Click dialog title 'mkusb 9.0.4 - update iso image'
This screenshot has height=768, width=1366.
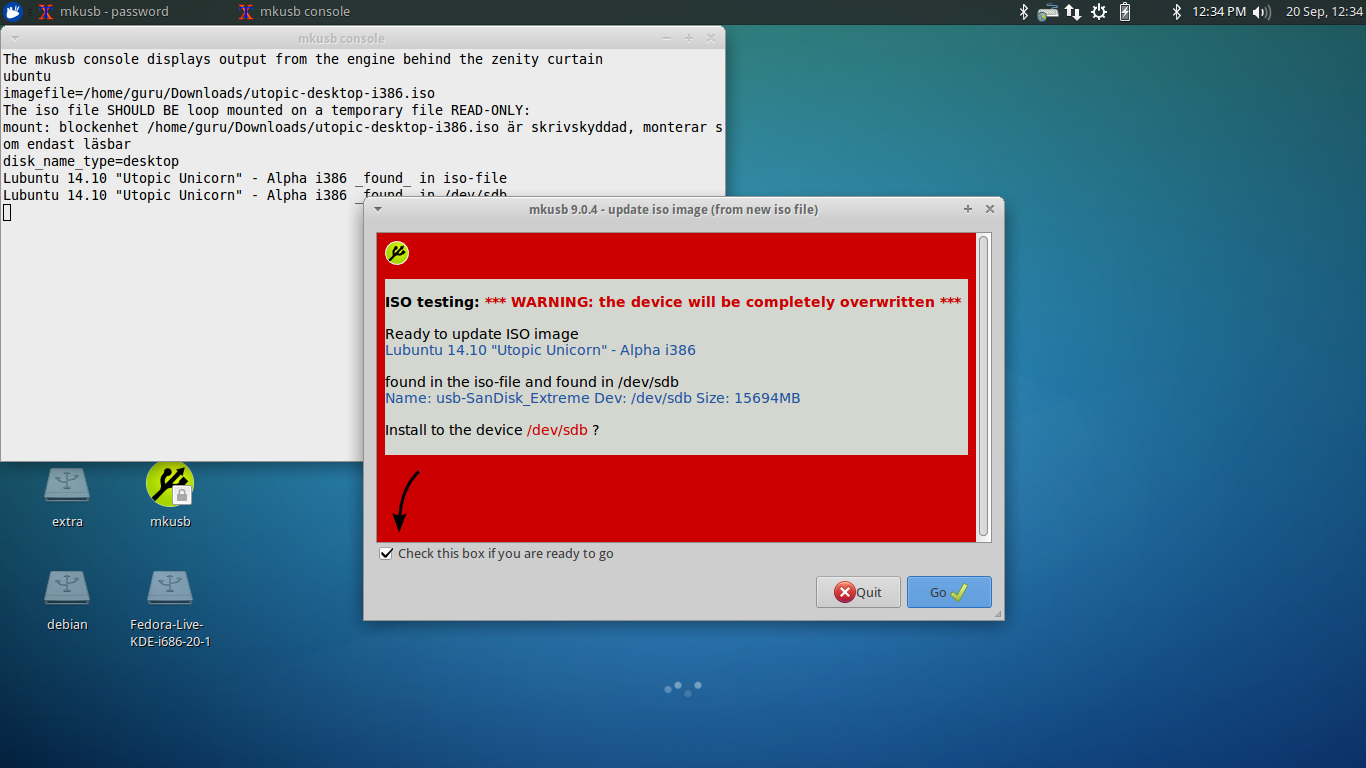pos(673,209)
